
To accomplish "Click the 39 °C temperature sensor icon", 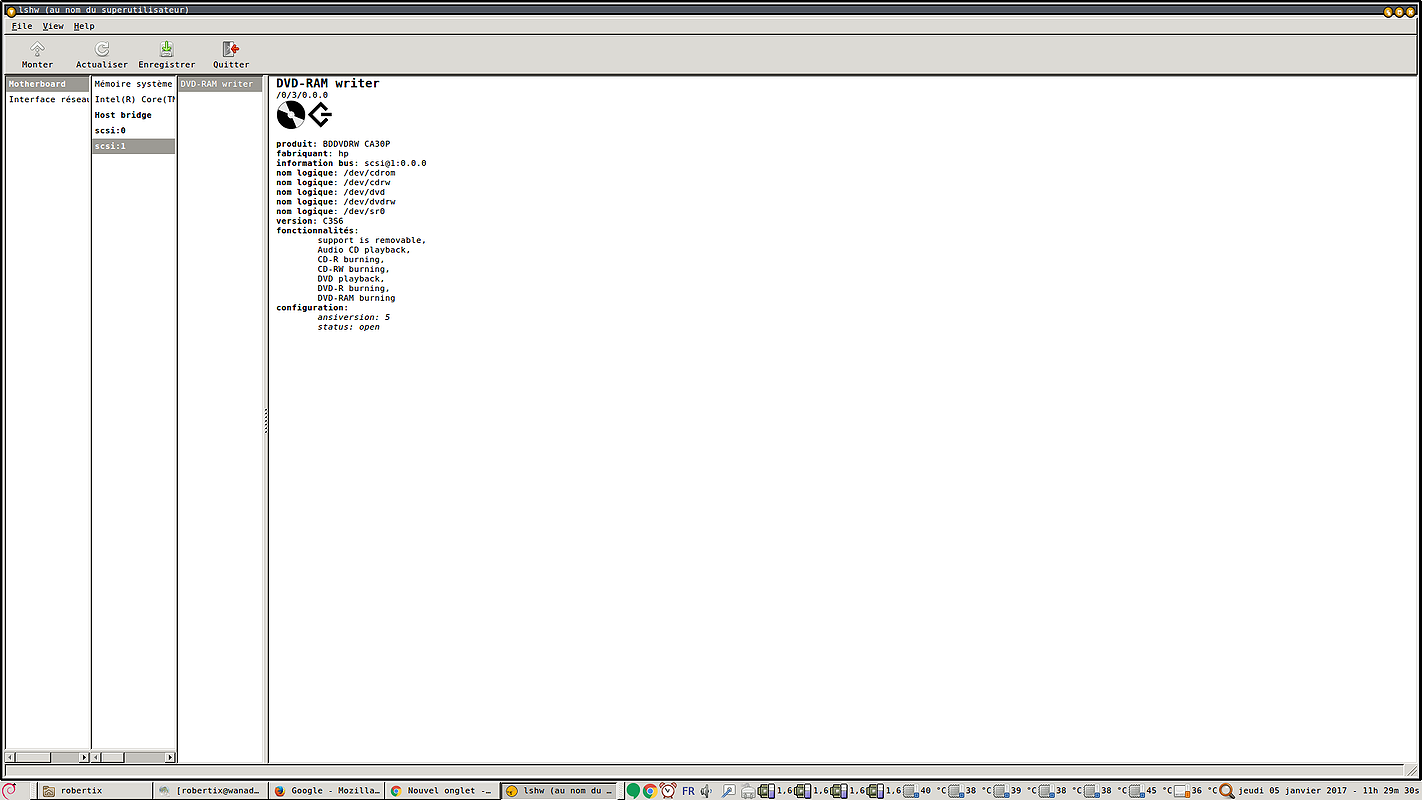I will (x=1001, y=790).
